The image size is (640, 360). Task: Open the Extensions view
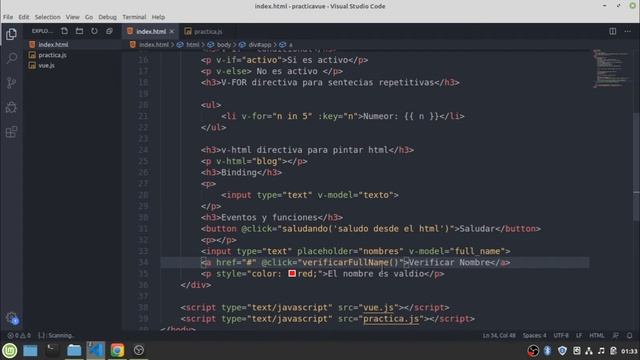(x=11, y=132)
